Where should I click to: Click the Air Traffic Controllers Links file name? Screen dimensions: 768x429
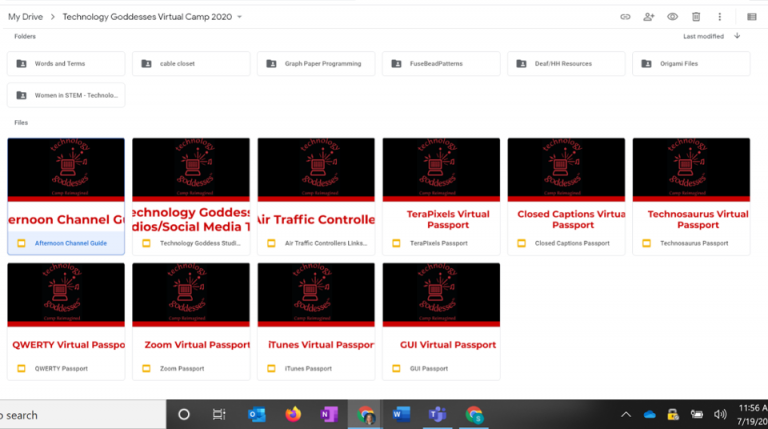326,243
